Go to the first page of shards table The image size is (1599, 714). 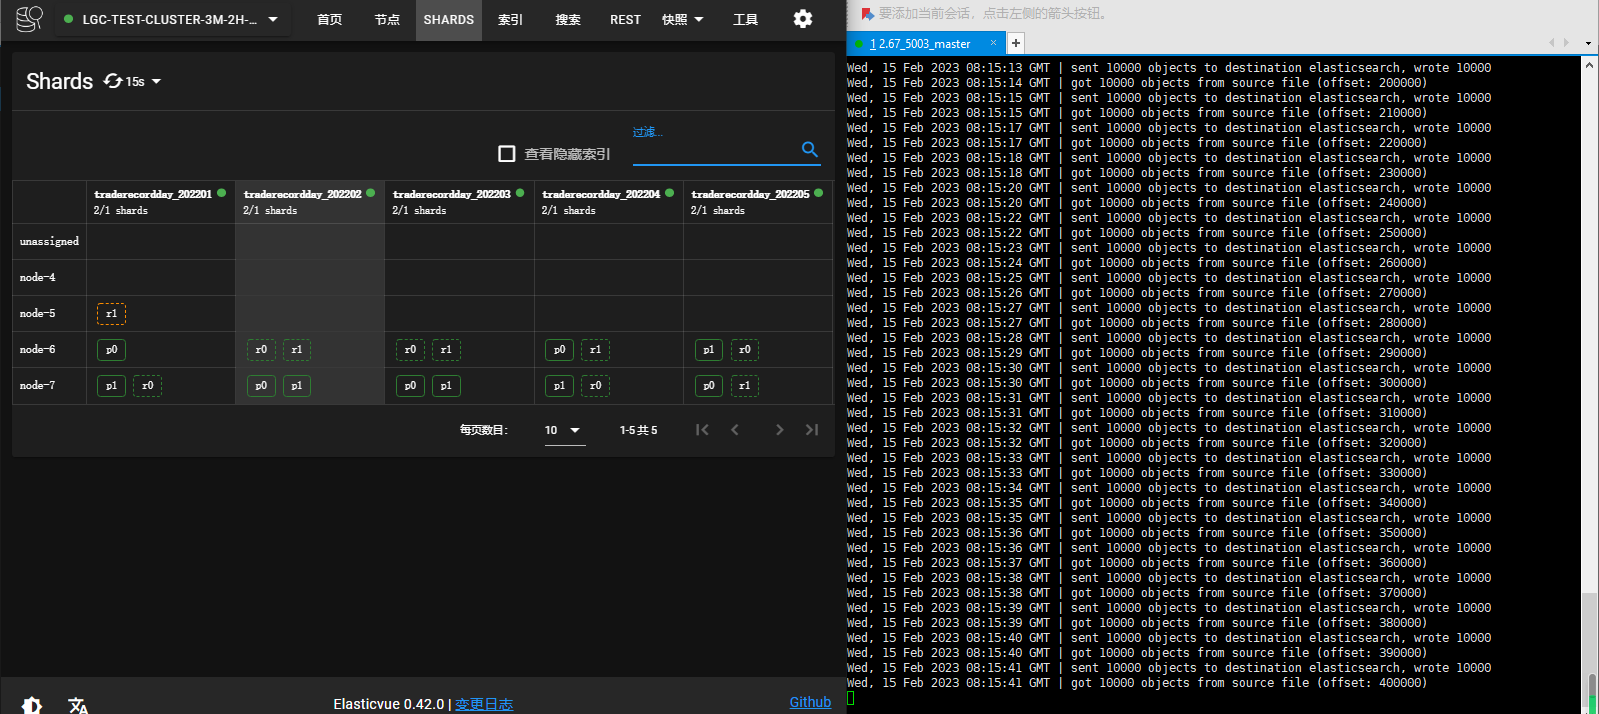702,430
